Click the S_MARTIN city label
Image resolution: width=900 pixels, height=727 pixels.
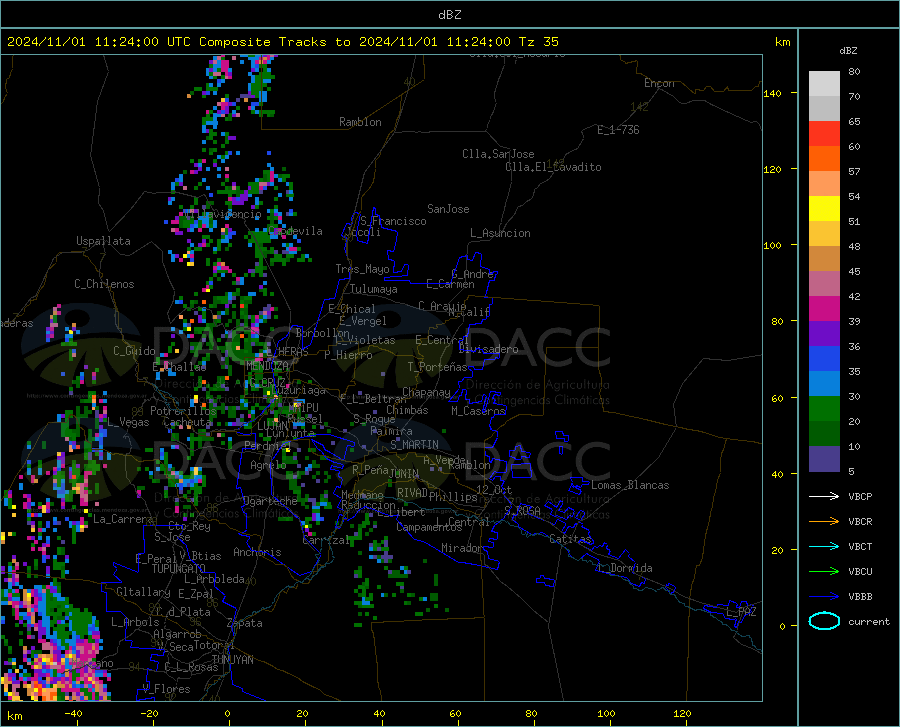pyautogui.click(x=414, y=445)
